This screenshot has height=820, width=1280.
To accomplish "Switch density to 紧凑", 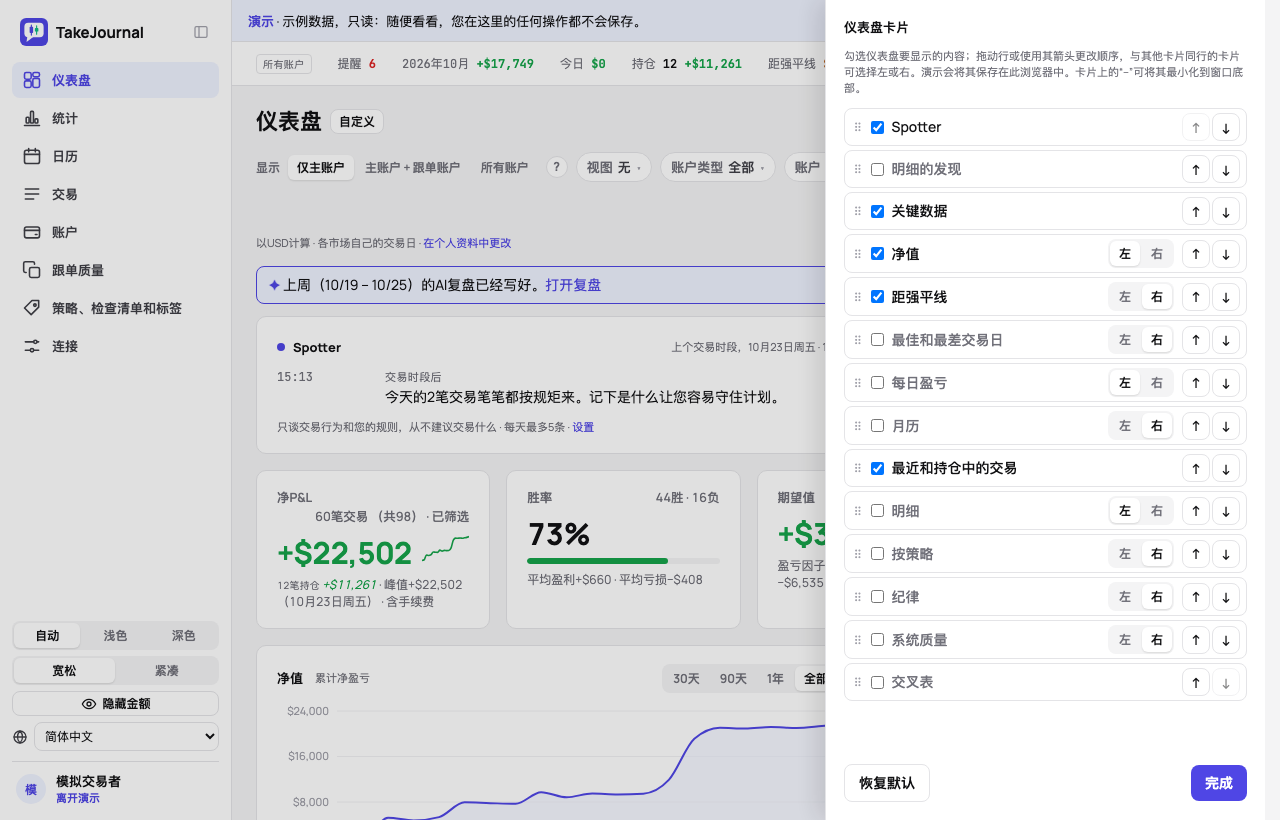I will (x=166, y=671).
